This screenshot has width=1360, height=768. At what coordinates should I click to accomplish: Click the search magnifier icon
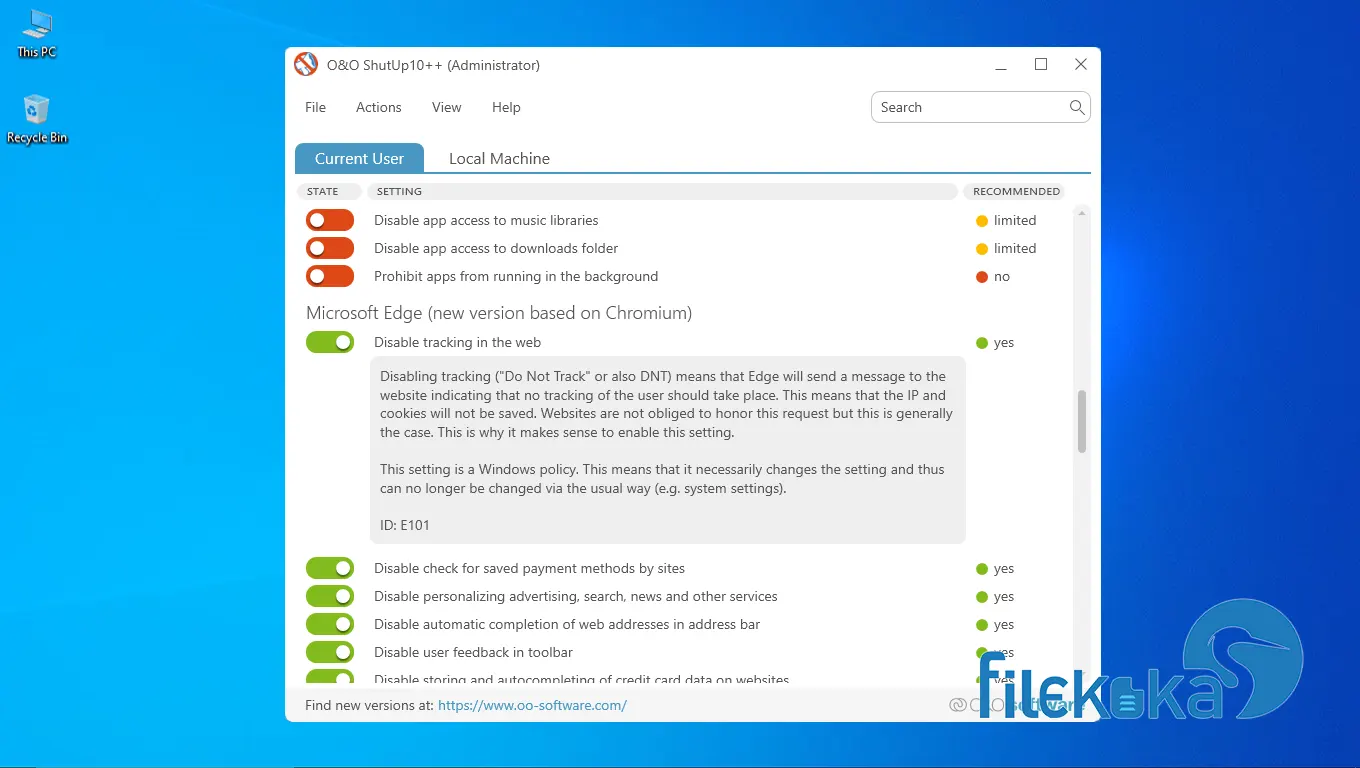point(1077,107)
